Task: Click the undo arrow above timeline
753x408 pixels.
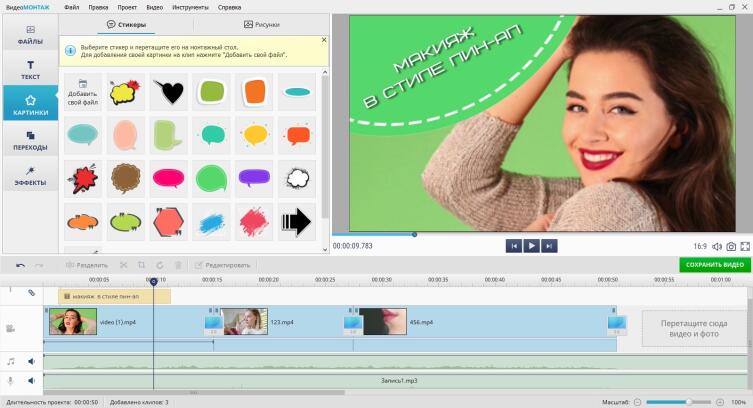Action: [20, 265]
